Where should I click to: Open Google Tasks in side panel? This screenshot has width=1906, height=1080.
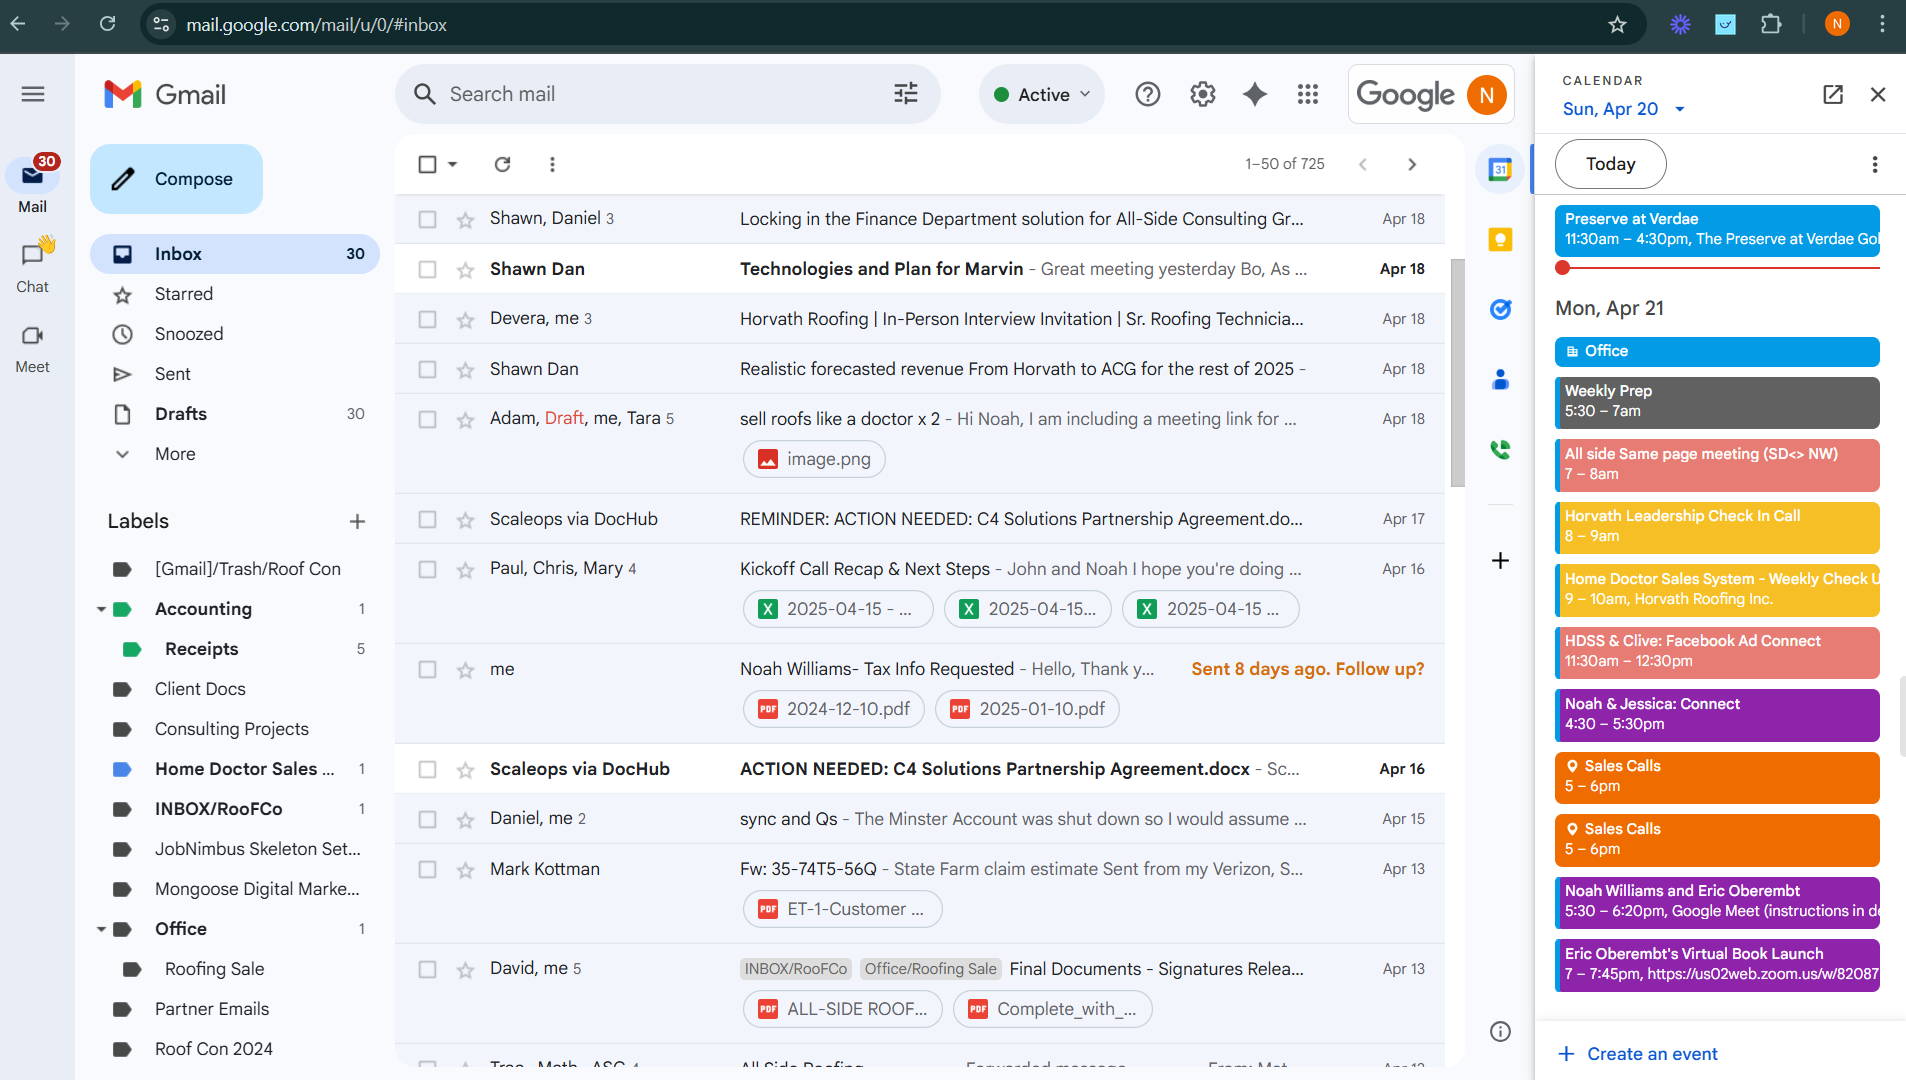click(1500, 310)
